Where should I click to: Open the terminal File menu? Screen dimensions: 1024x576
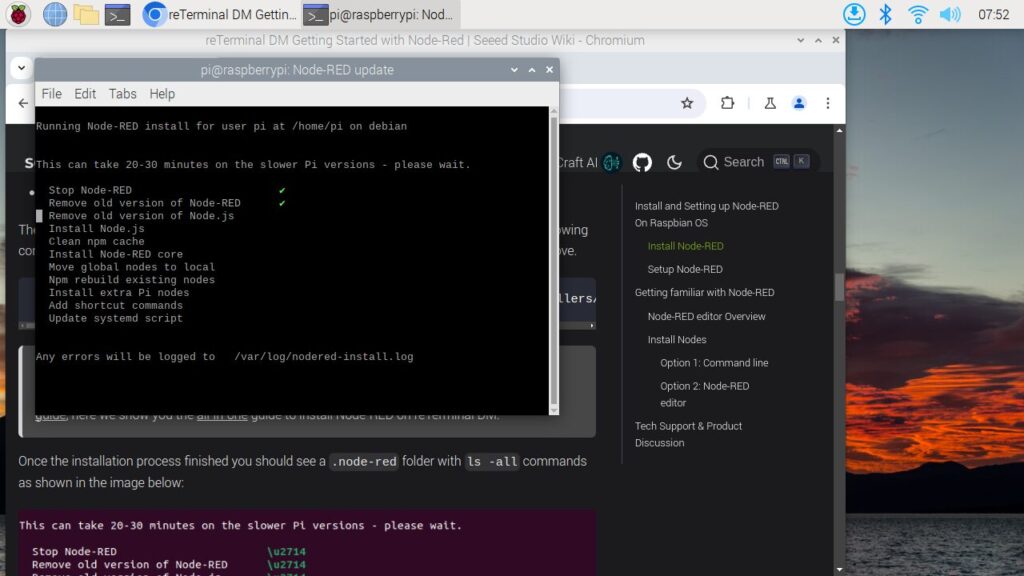(52, 94)
